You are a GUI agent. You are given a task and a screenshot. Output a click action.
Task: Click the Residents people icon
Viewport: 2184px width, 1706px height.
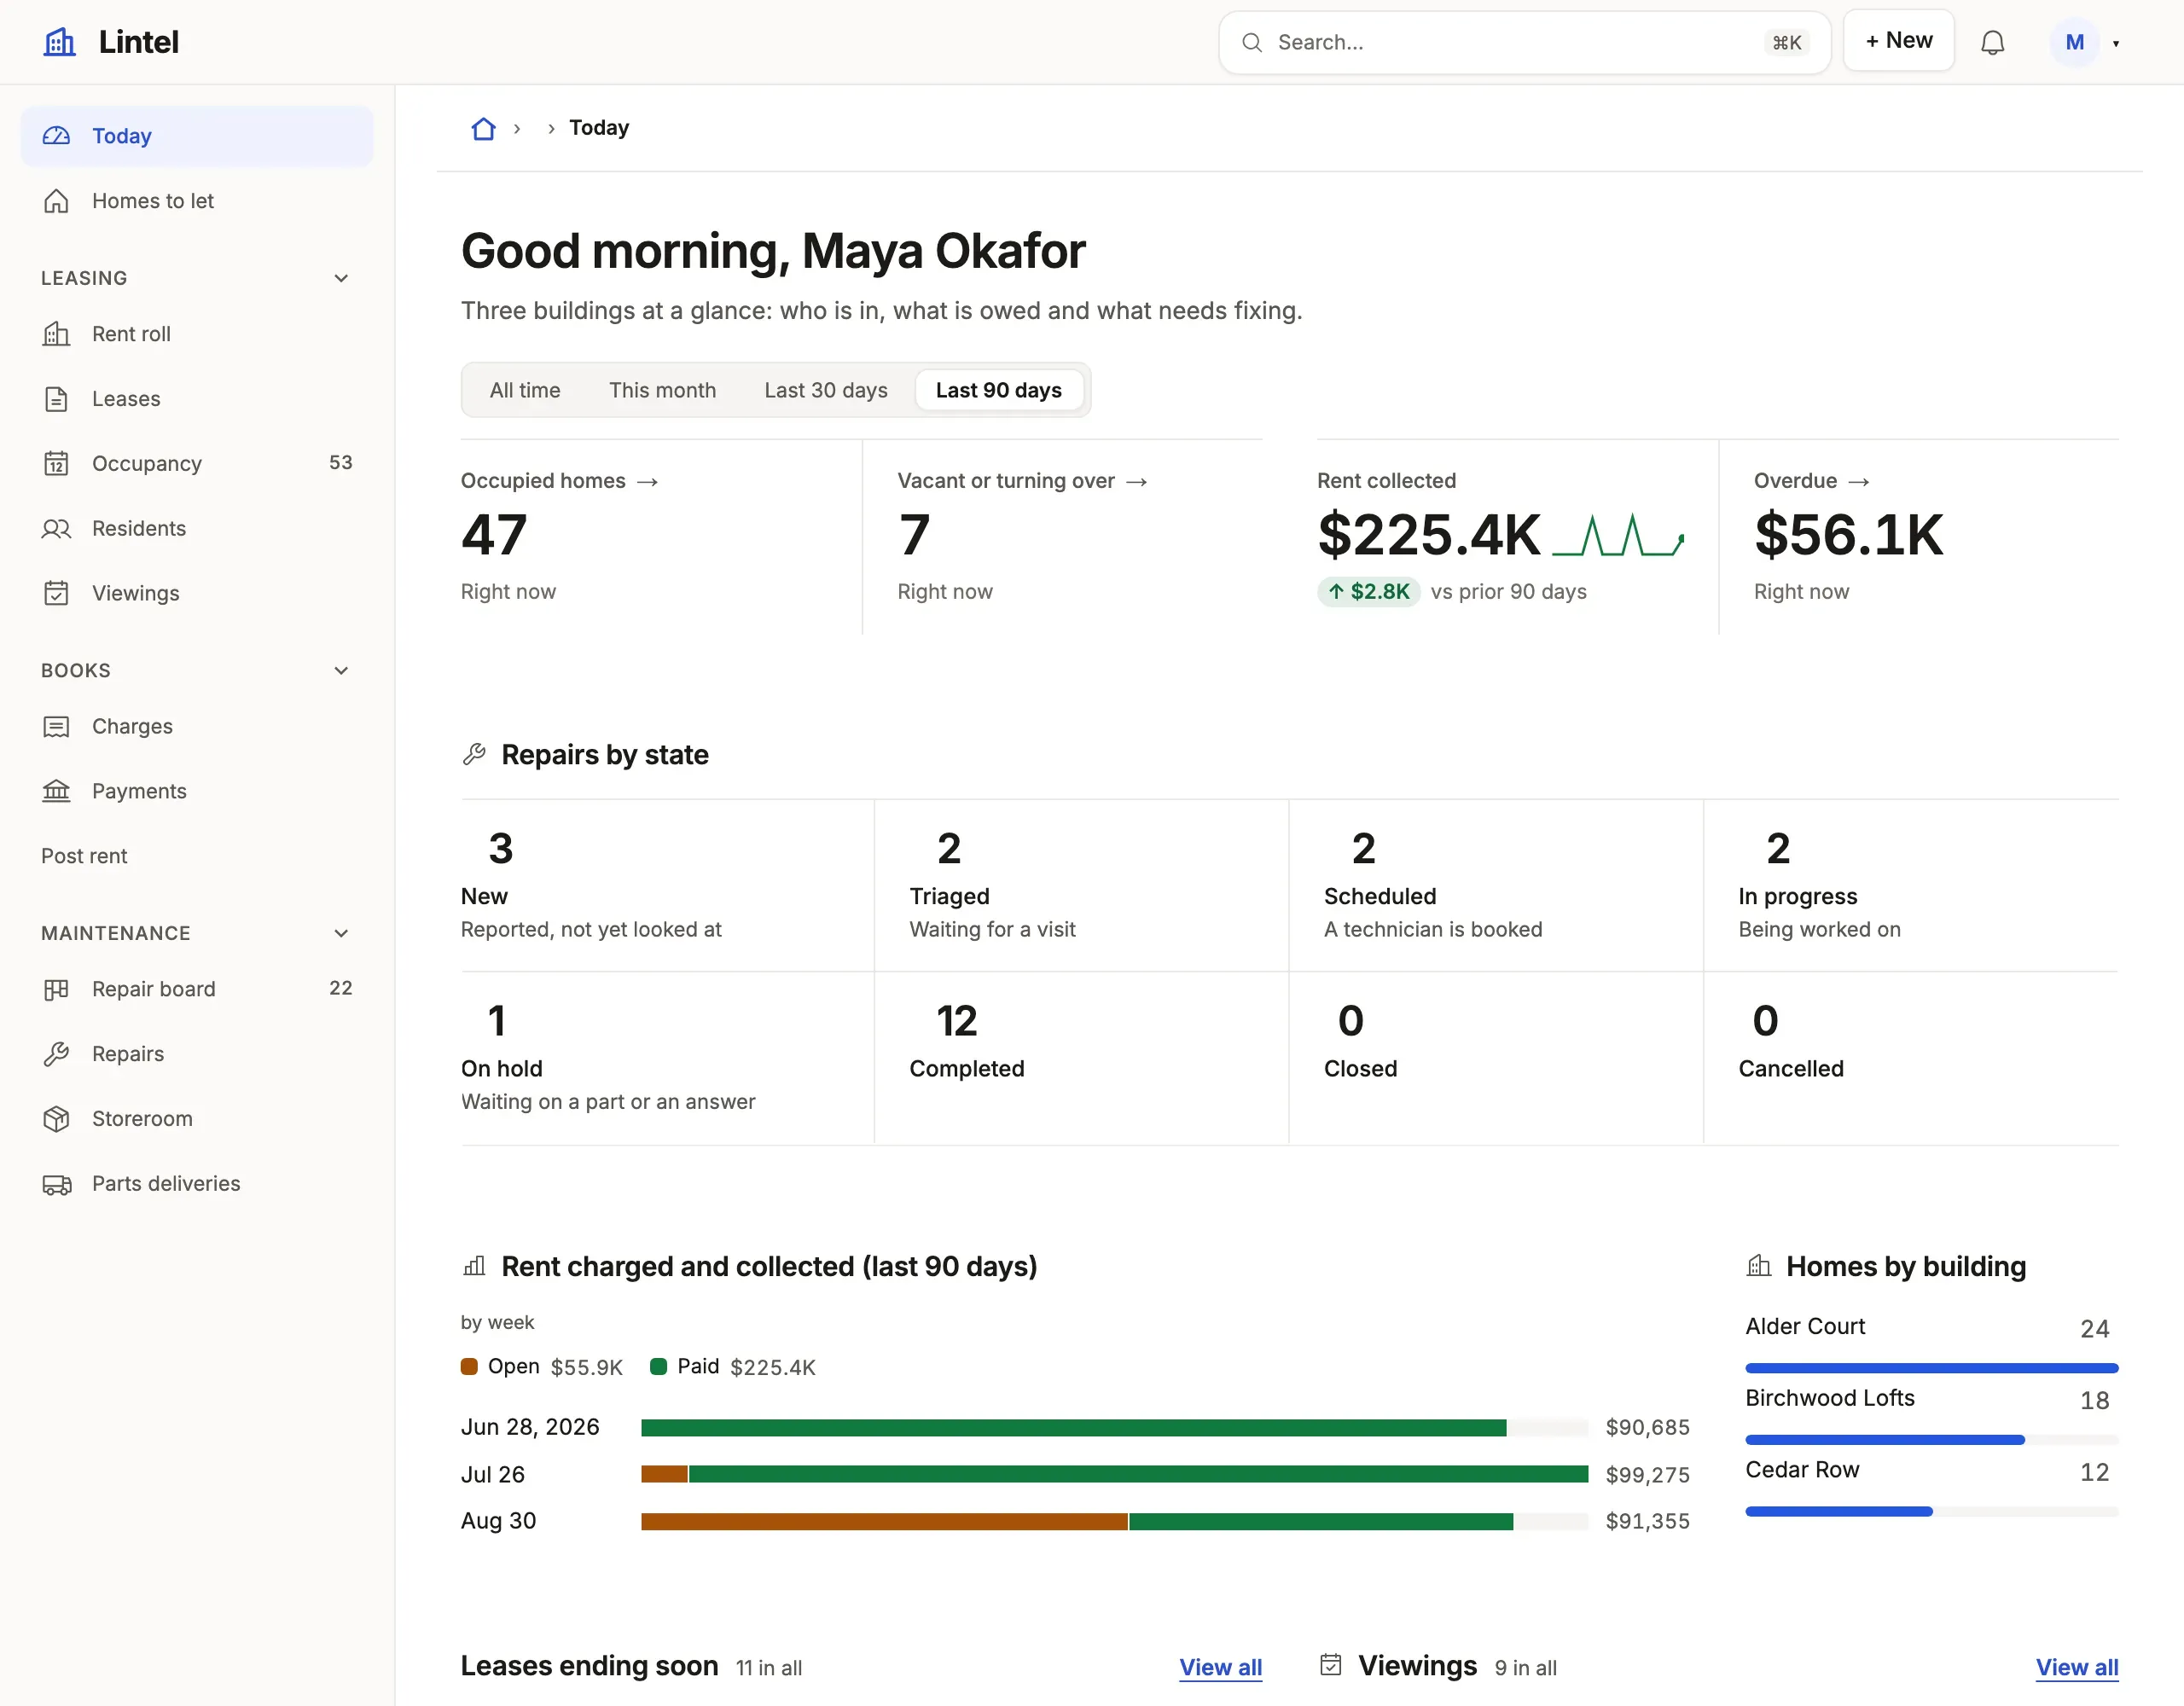(57, 529)
